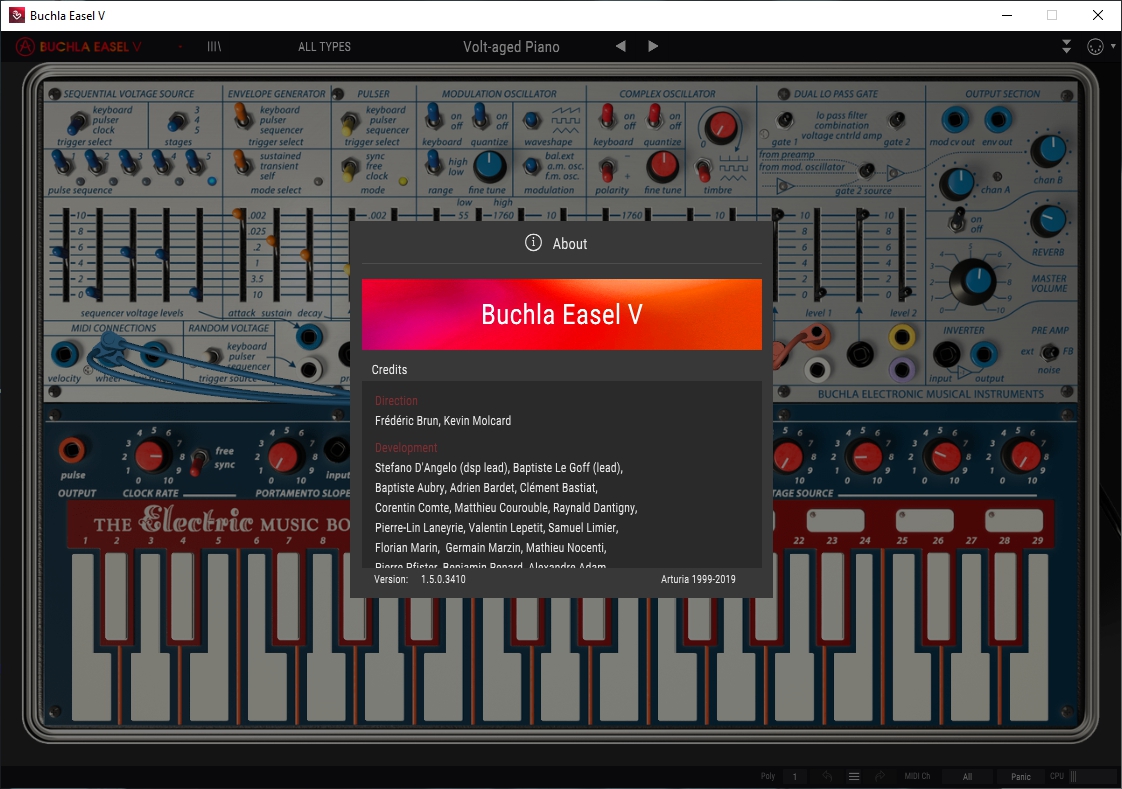Open the edit history list icon
Image resolution: width=1122 pixels, height=789 pixels.
854,776
